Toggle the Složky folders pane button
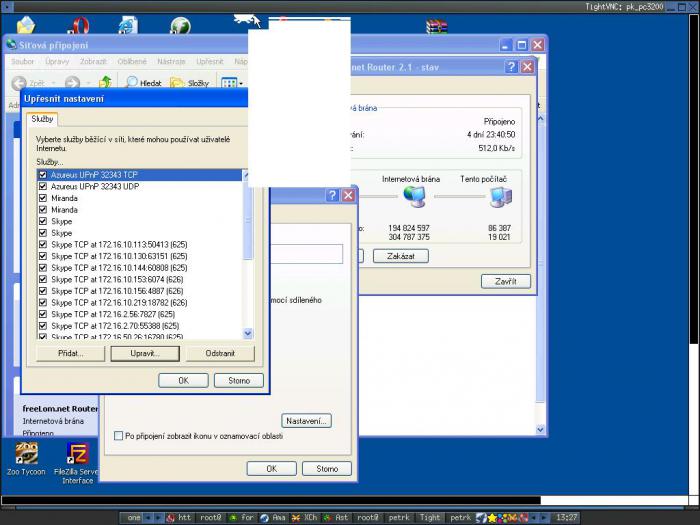Viewport: 700px width, 525px height. pos(189,83)
